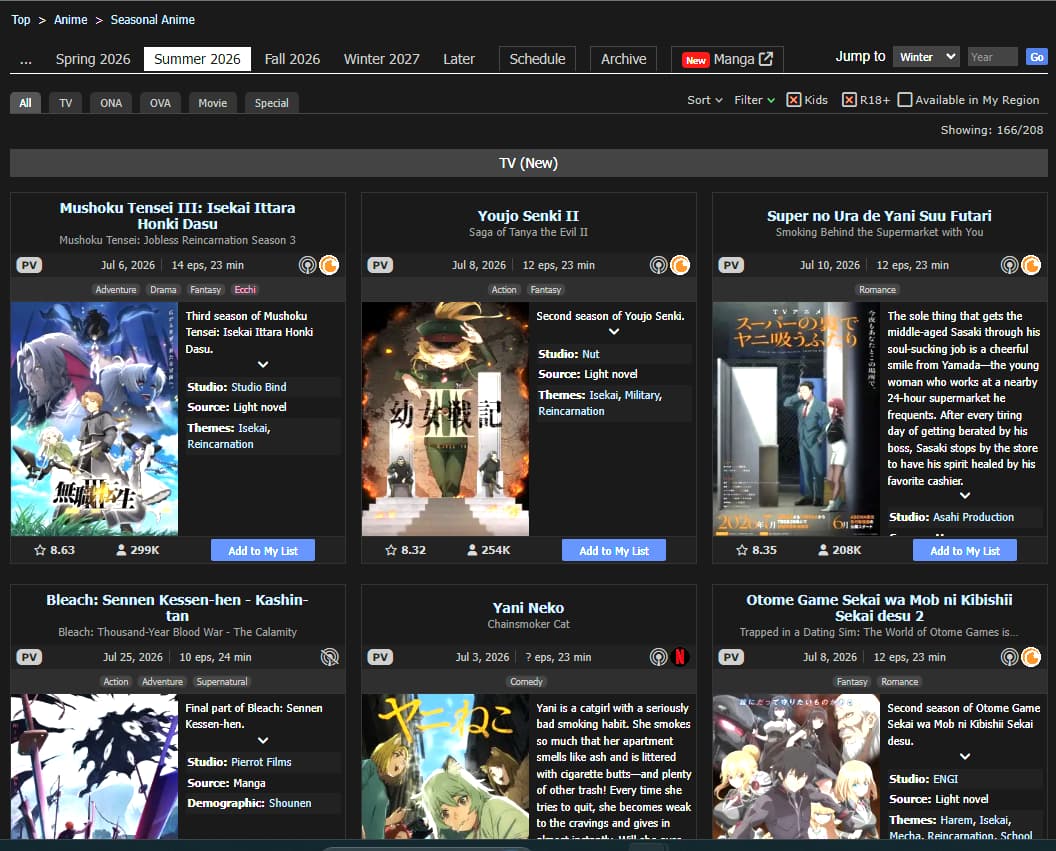Click star score icon on Mushoku Tensei card
The height and width of the screenshot is (851, 1056).
pyautogui.click(x=40, y=550)
